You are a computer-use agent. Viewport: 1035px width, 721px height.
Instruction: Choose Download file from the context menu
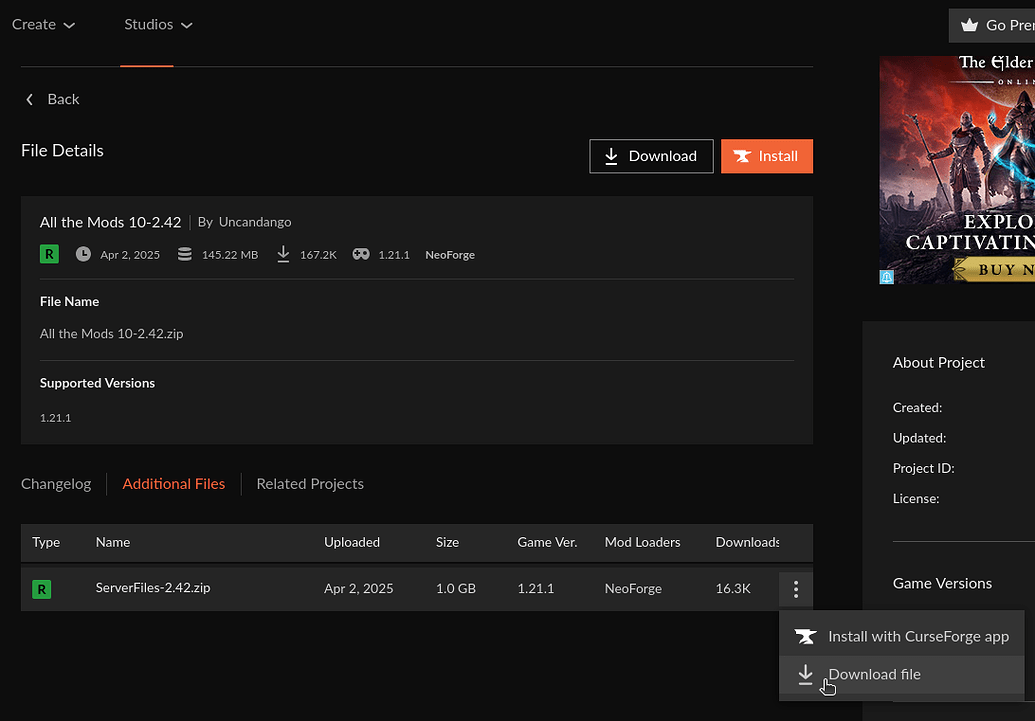pyautogui.click(x=873, y=674)
